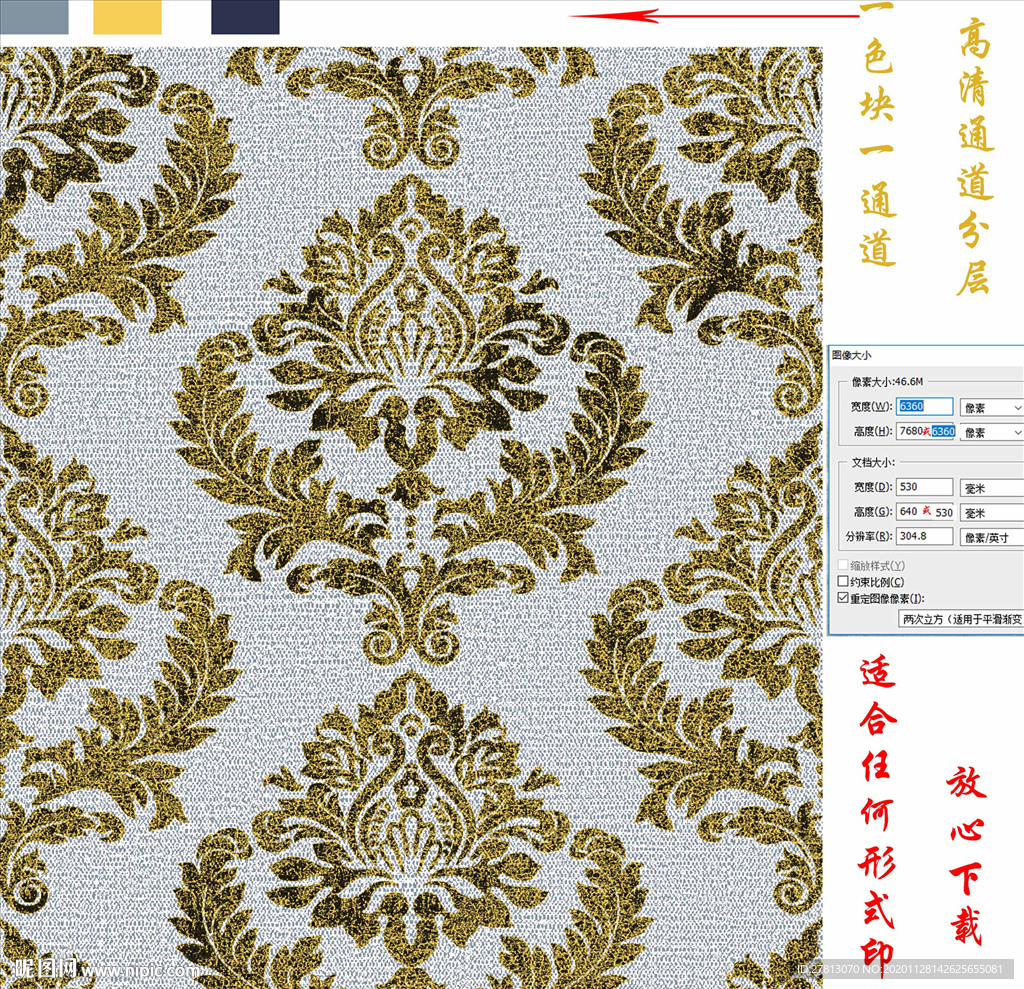Click the 像素大小:46.6M label
The height and width of the screenshot is (989, 1024).
point(887,381)
